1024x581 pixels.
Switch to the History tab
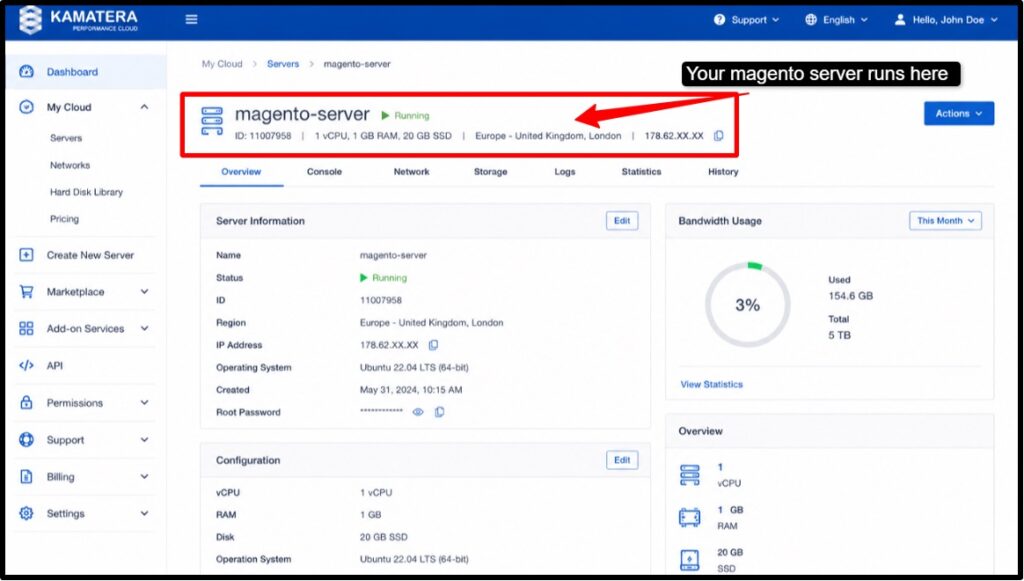coord(723,172)
